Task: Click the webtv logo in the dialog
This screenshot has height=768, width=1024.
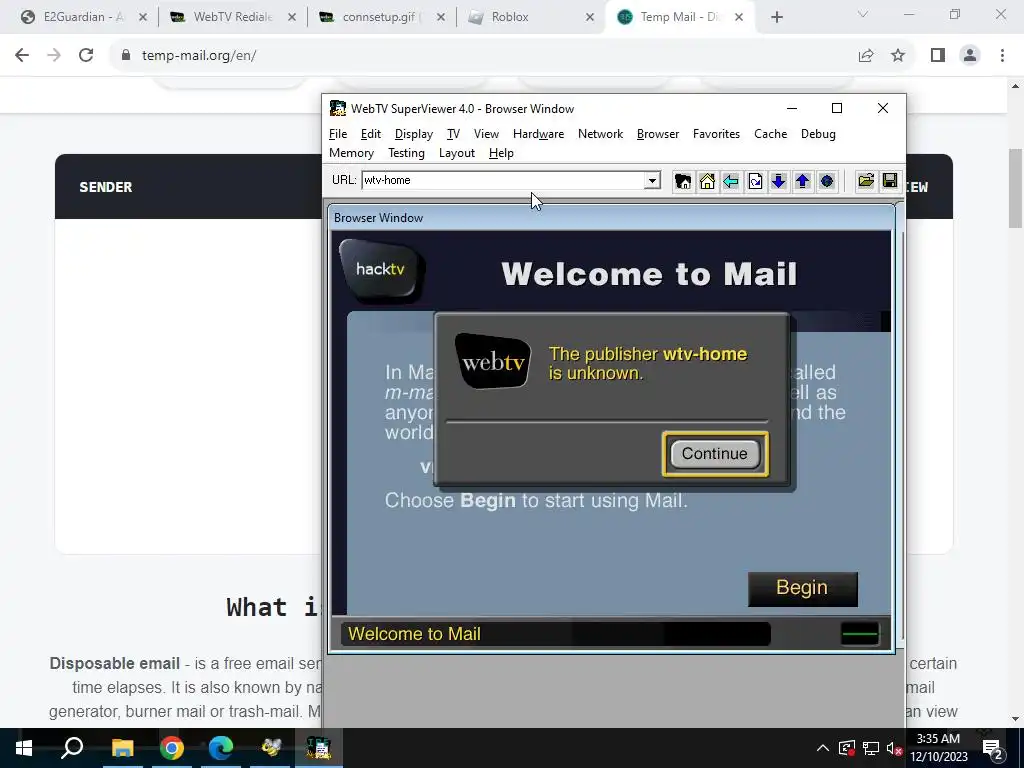Action: pyautogui.click(x=493, y=361)
